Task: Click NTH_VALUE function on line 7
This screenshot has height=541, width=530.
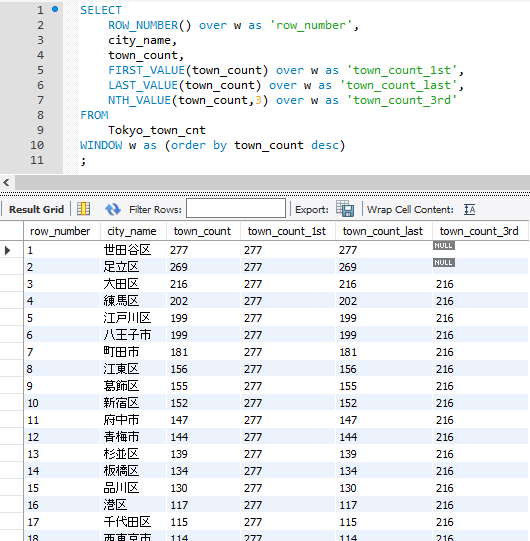Action: pos(139,100)
